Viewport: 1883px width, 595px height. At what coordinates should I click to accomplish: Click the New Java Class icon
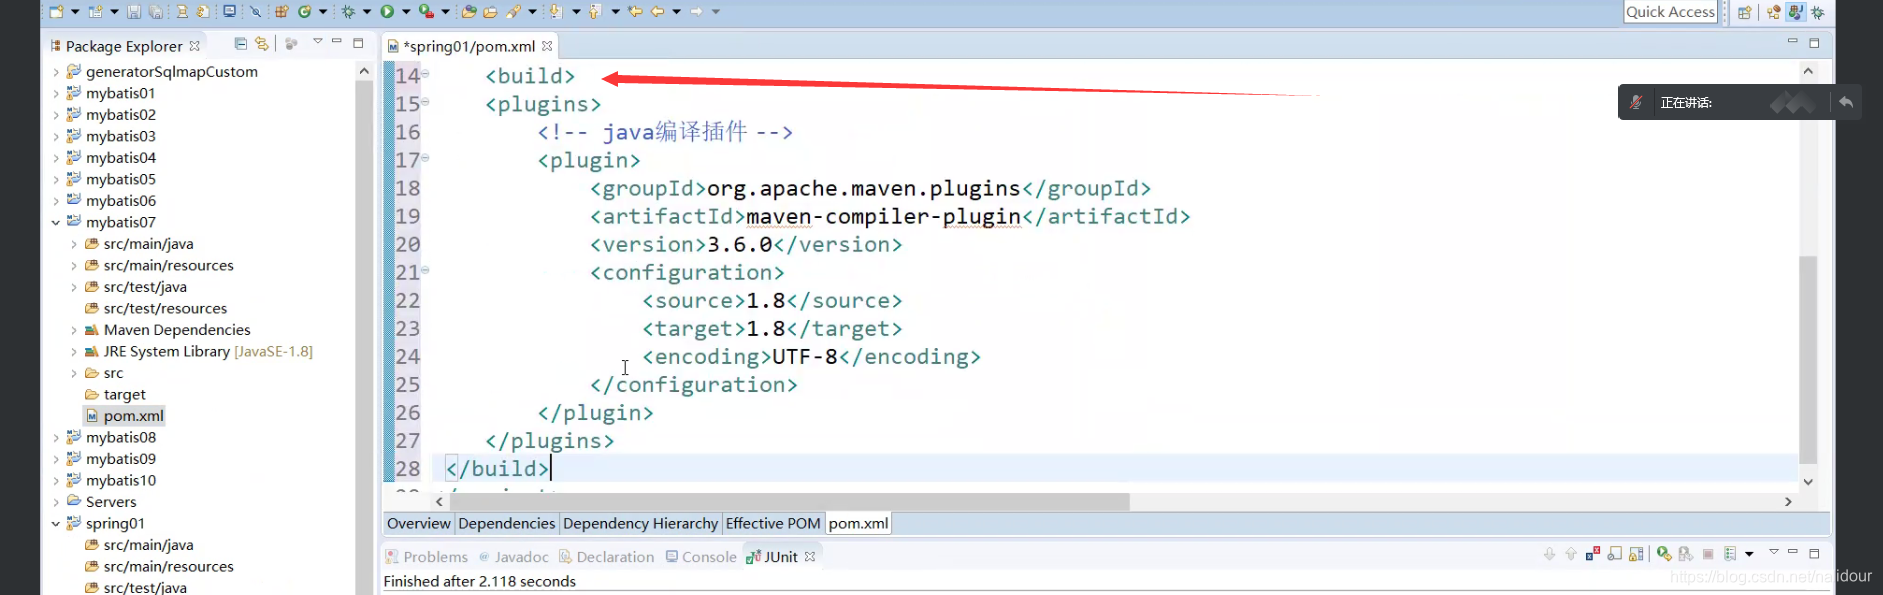tap(305, 12)
